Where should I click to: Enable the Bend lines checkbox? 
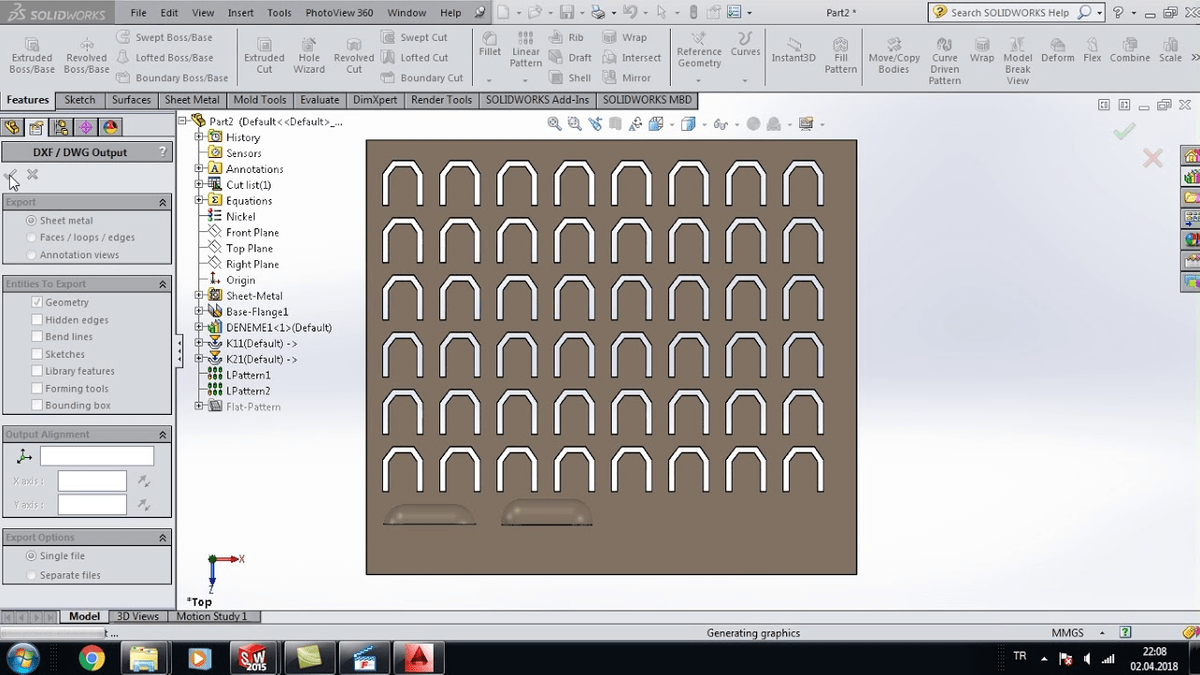click(39, 336)
